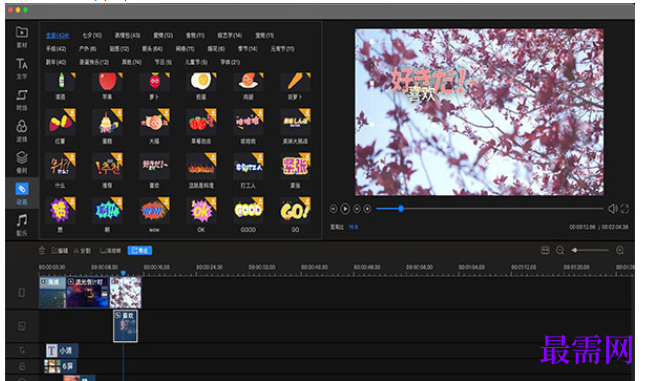Choose the blue-green burst sticker
The height and width of the screenshot is (381, 652).
[107, 210]
